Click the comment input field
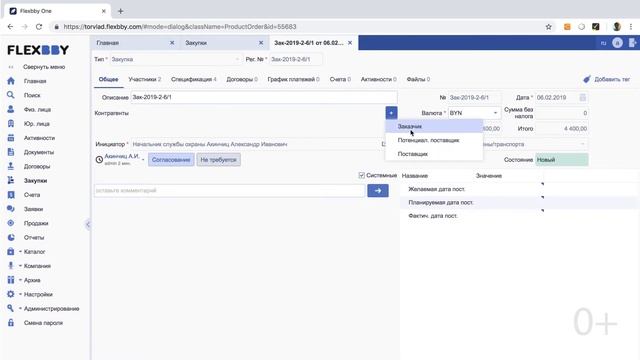Viewport: 640px width, 360px height. tap(229, 191)
